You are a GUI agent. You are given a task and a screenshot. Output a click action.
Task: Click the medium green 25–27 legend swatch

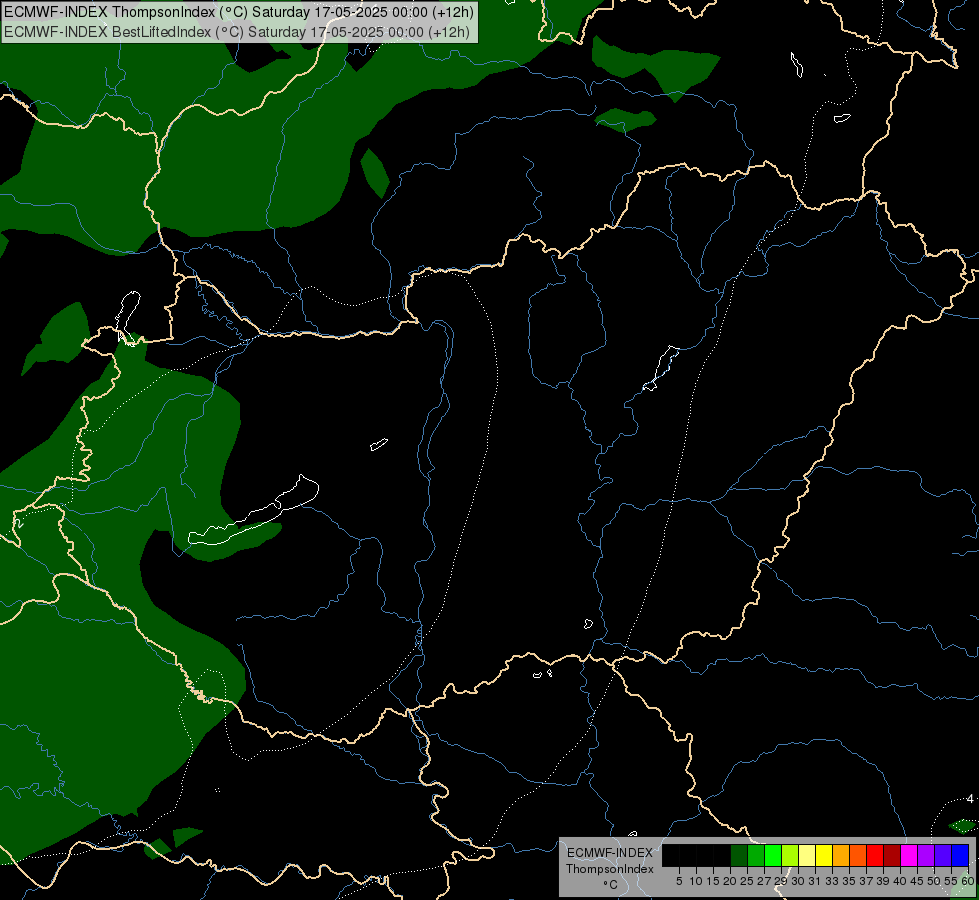(756, 855)
